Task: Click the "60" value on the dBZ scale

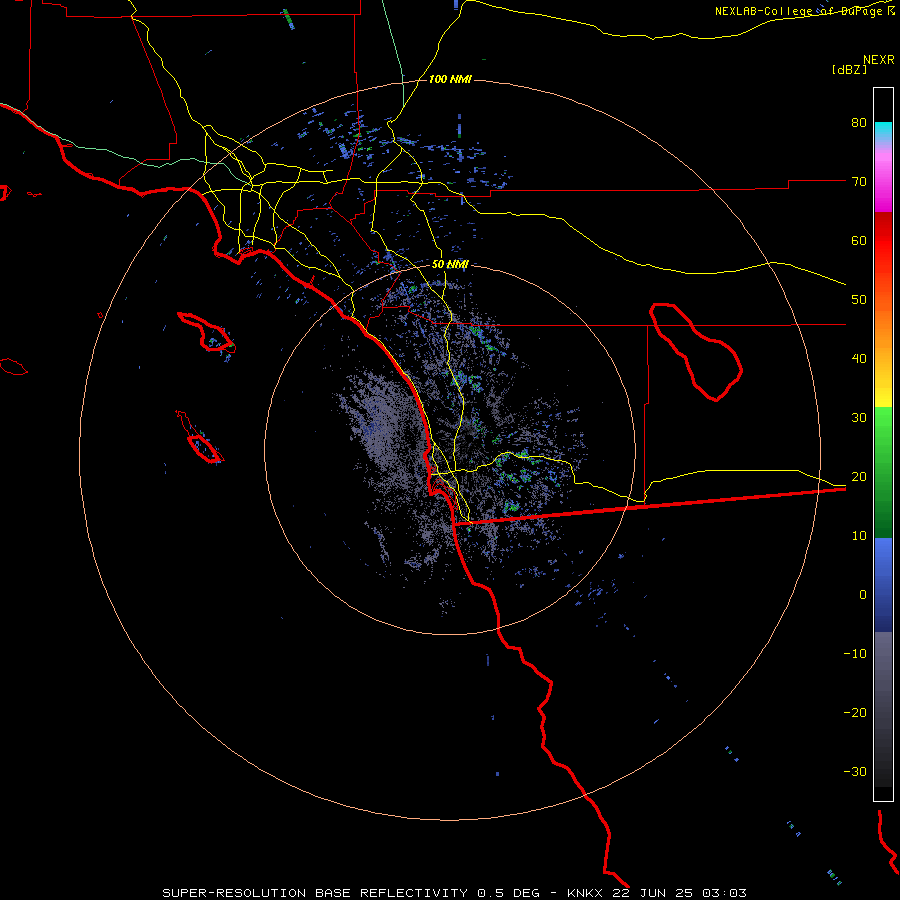Action: point(859,240)
